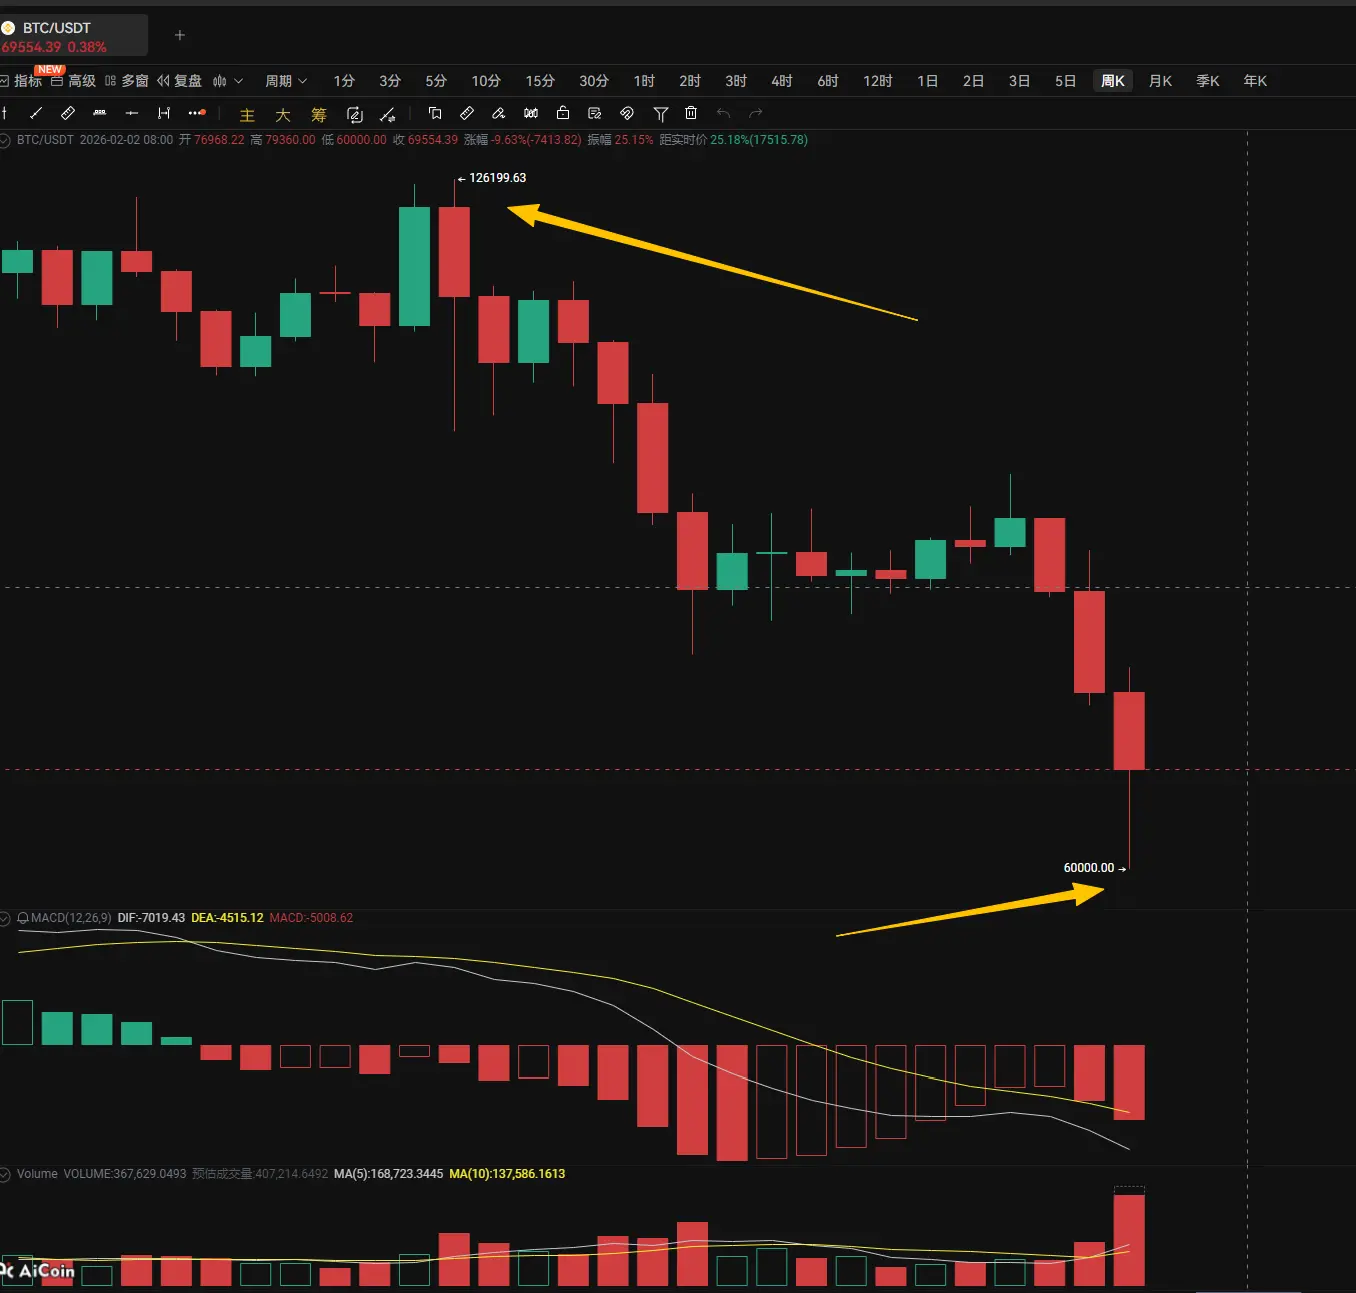
Task: Select the 年K yearly candle tab
Action: (x=1255, y=81)
